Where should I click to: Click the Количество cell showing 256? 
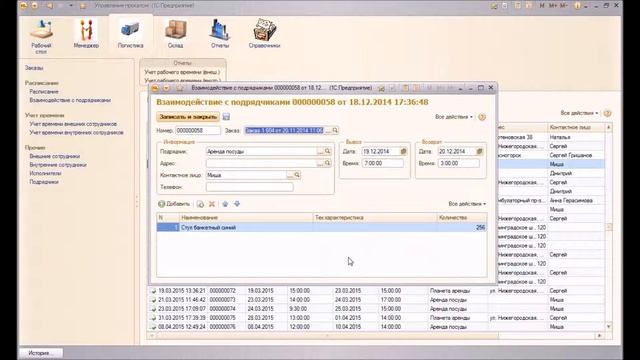(x=462, y=227)
